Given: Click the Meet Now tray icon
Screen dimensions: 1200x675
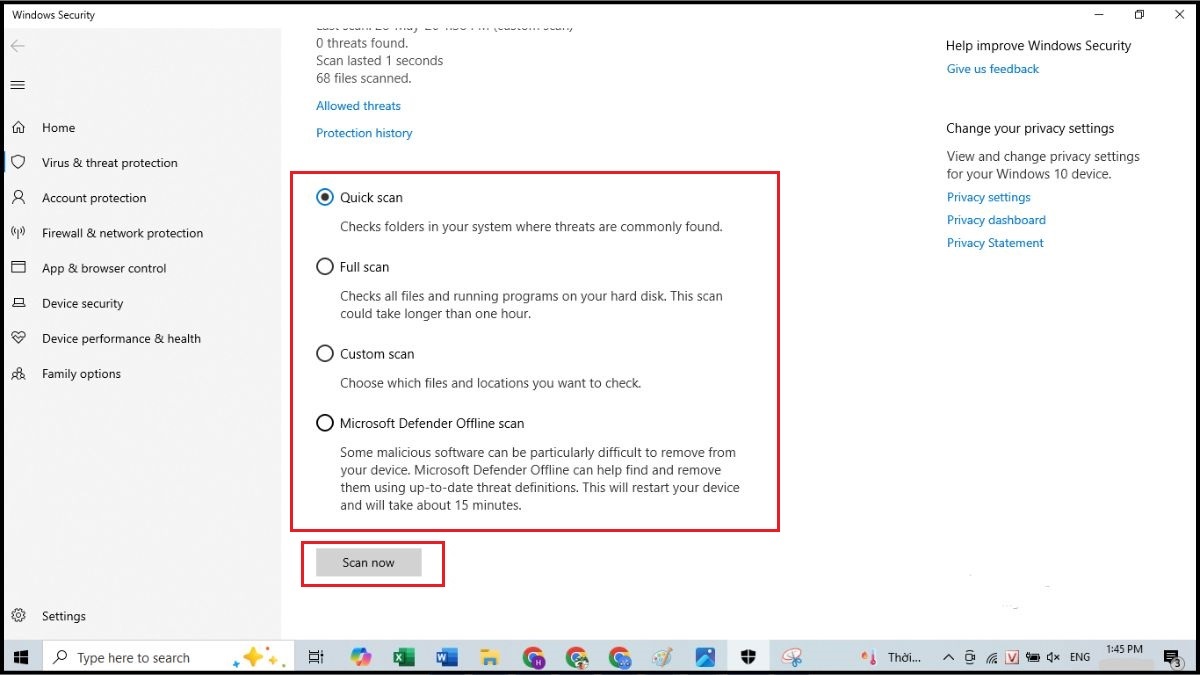Looking at the screenshot, I should (x=970, y=657).
